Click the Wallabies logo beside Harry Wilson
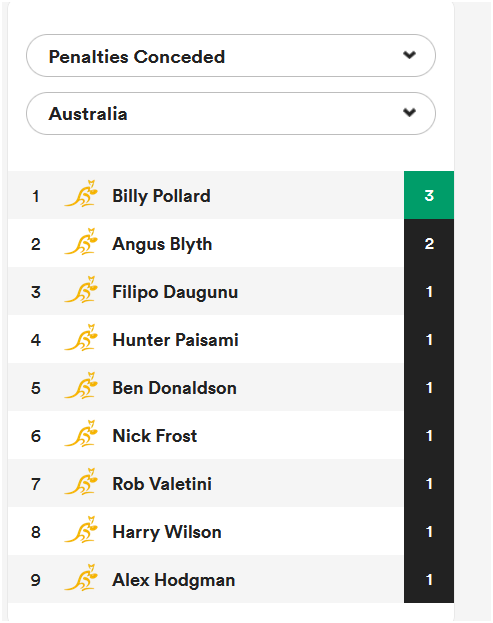Viewport: 493px width, 623px height. (x=81, y=530)
